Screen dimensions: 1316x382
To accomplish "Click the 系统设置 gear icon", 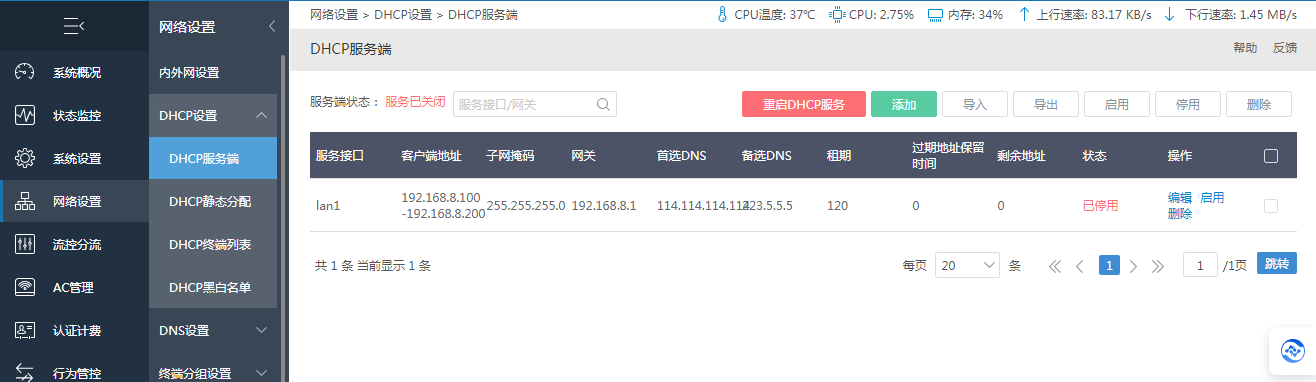I will click(26, 158).
